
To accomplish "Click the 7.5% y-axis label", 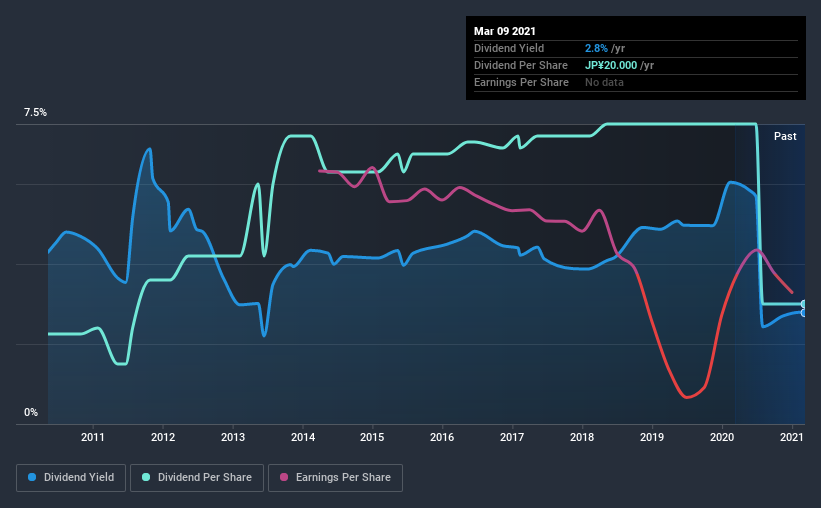I will click(35, 113).
